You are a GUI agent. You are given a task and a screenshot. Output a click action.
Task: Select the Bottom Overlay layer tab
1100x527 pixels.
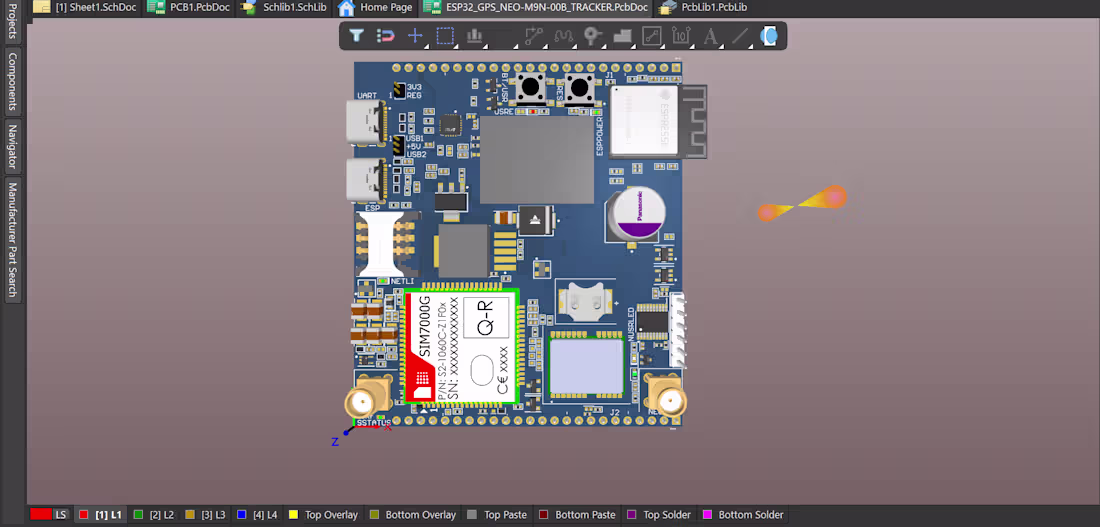412,514
